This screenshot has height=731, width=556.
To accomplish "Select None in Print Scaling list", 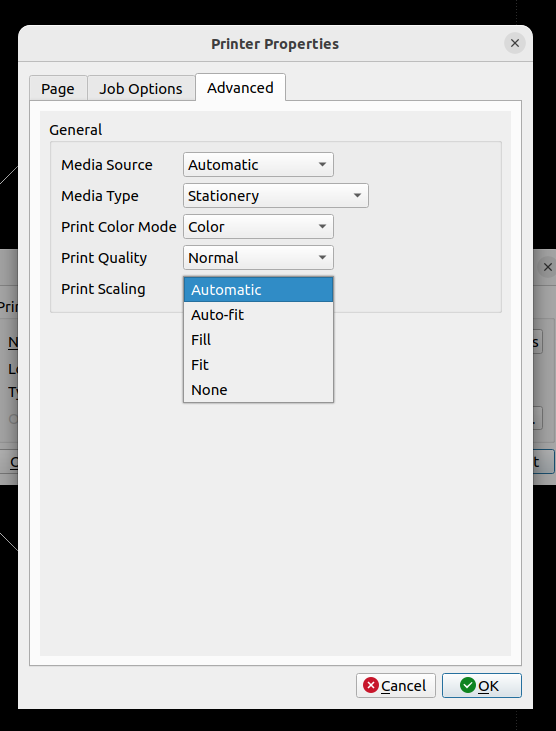I will point(258,390).
